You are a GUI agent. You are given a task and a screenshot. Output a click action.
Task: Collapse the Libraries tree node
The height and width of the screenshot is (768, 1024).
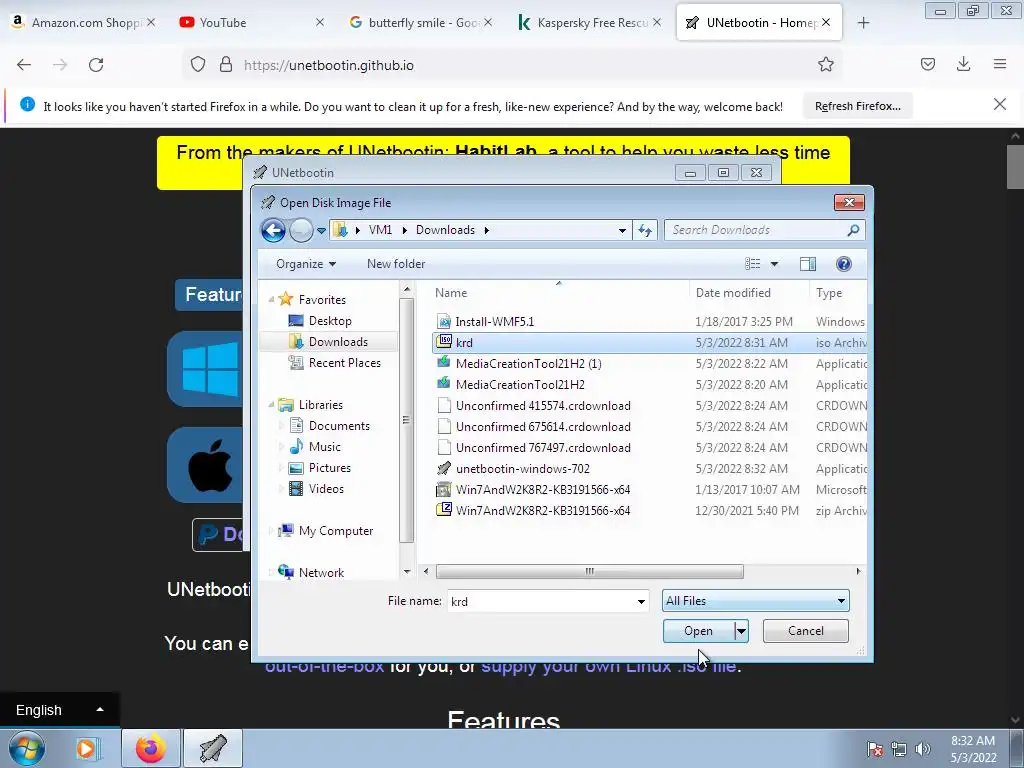(272, 405)
